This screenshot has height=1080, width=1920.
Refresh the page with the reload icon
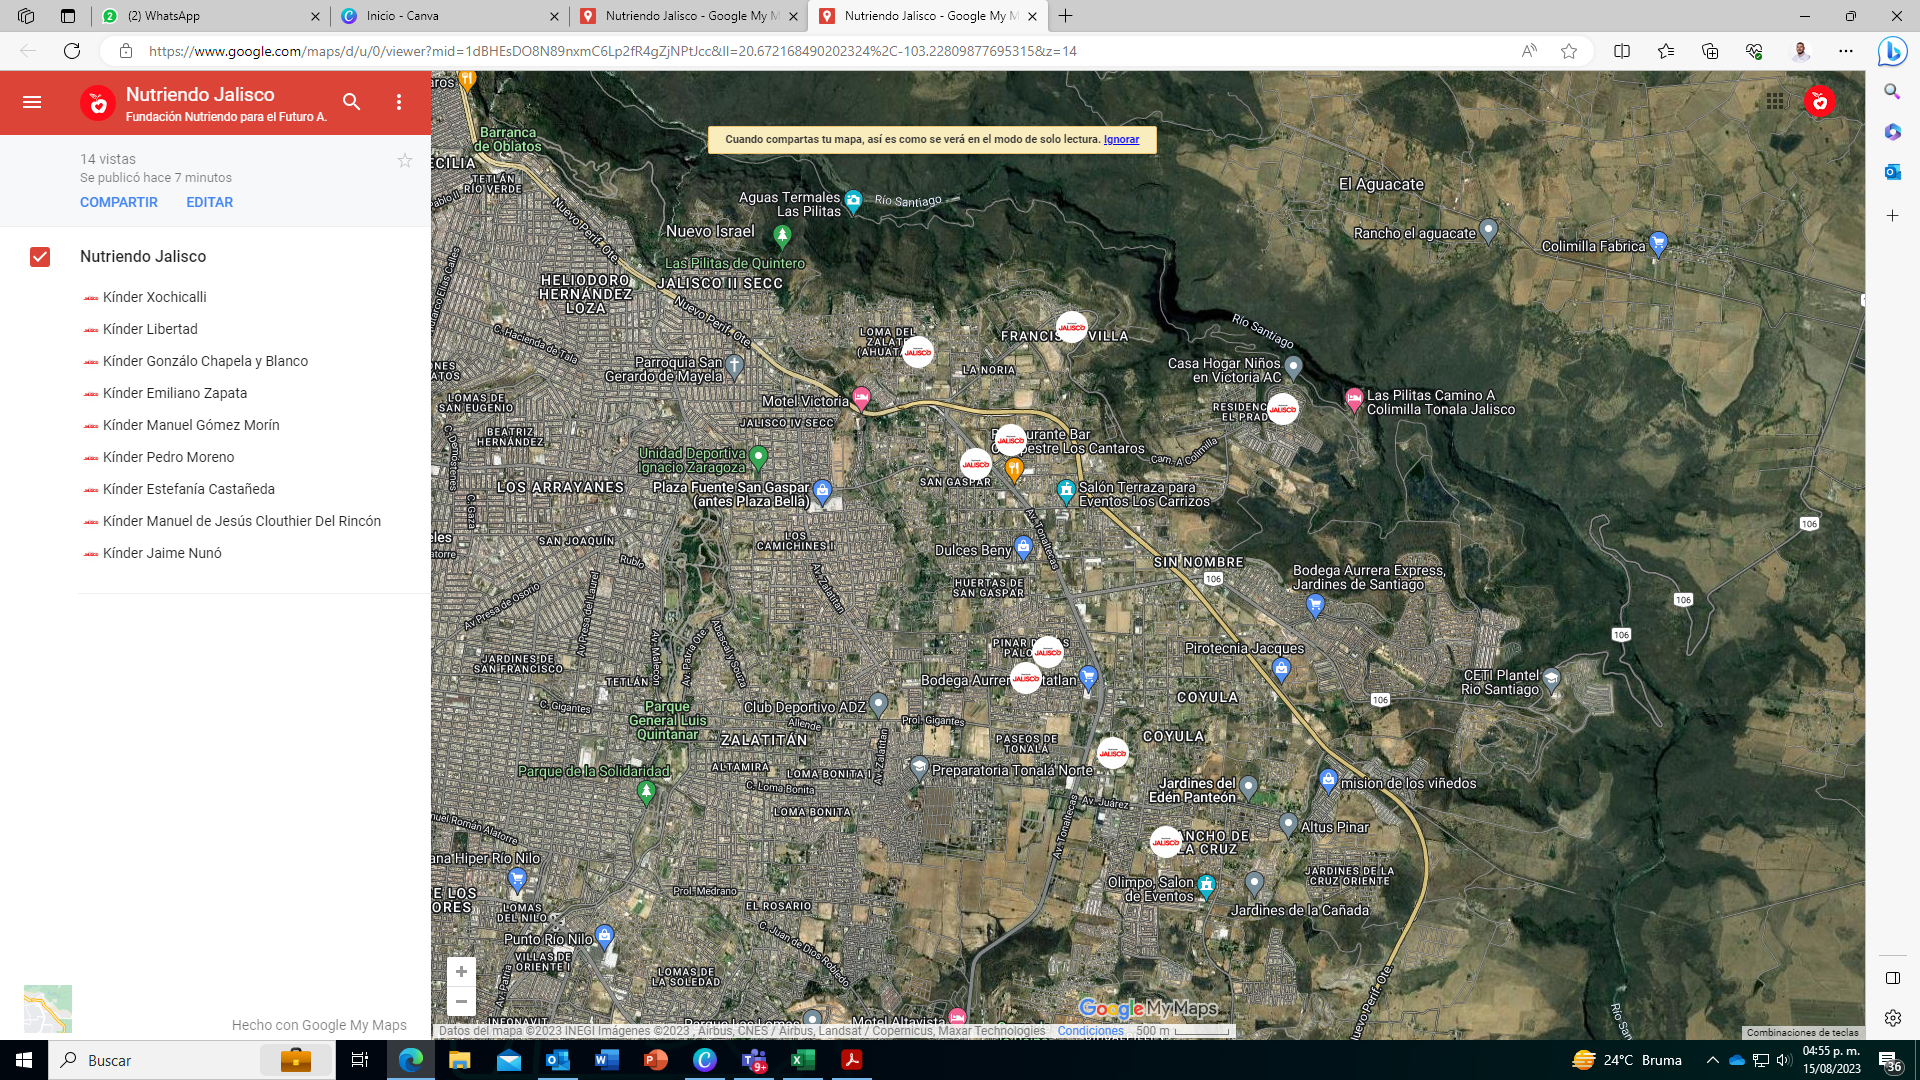[x=72, y=51]
